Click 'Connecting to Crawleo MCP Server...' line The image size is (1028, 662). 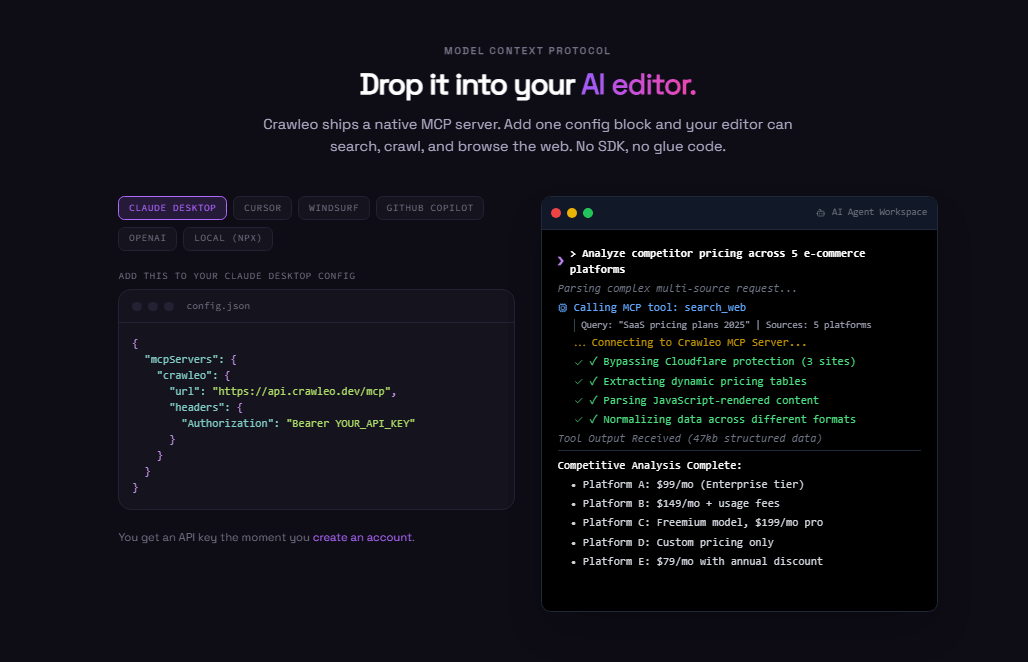coord(690,343)
